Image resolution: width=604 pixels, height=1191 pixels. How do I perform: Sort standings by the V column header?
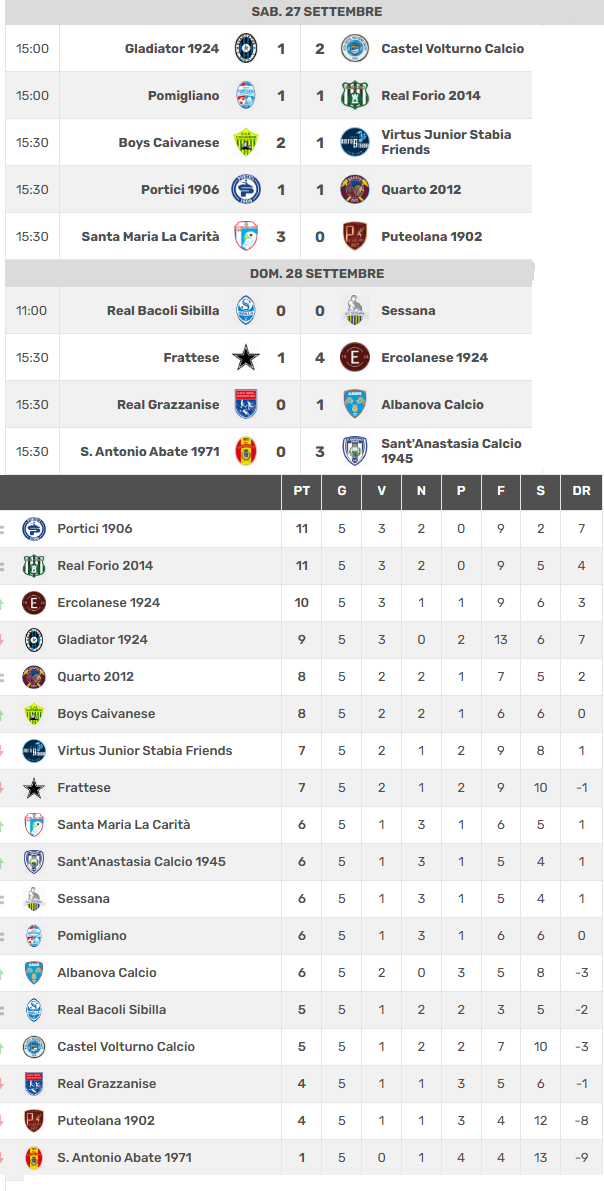tap(381, 491)
